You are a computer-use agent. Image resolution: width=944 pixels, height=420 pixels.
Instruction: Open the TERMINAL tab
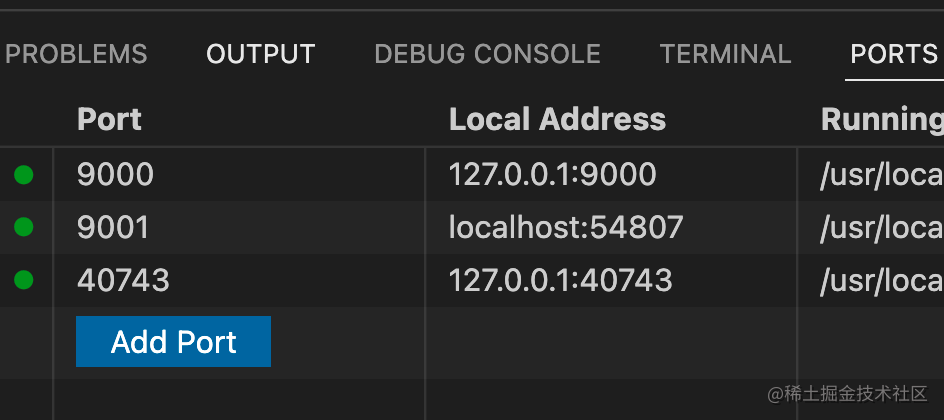tap(725, 54)
